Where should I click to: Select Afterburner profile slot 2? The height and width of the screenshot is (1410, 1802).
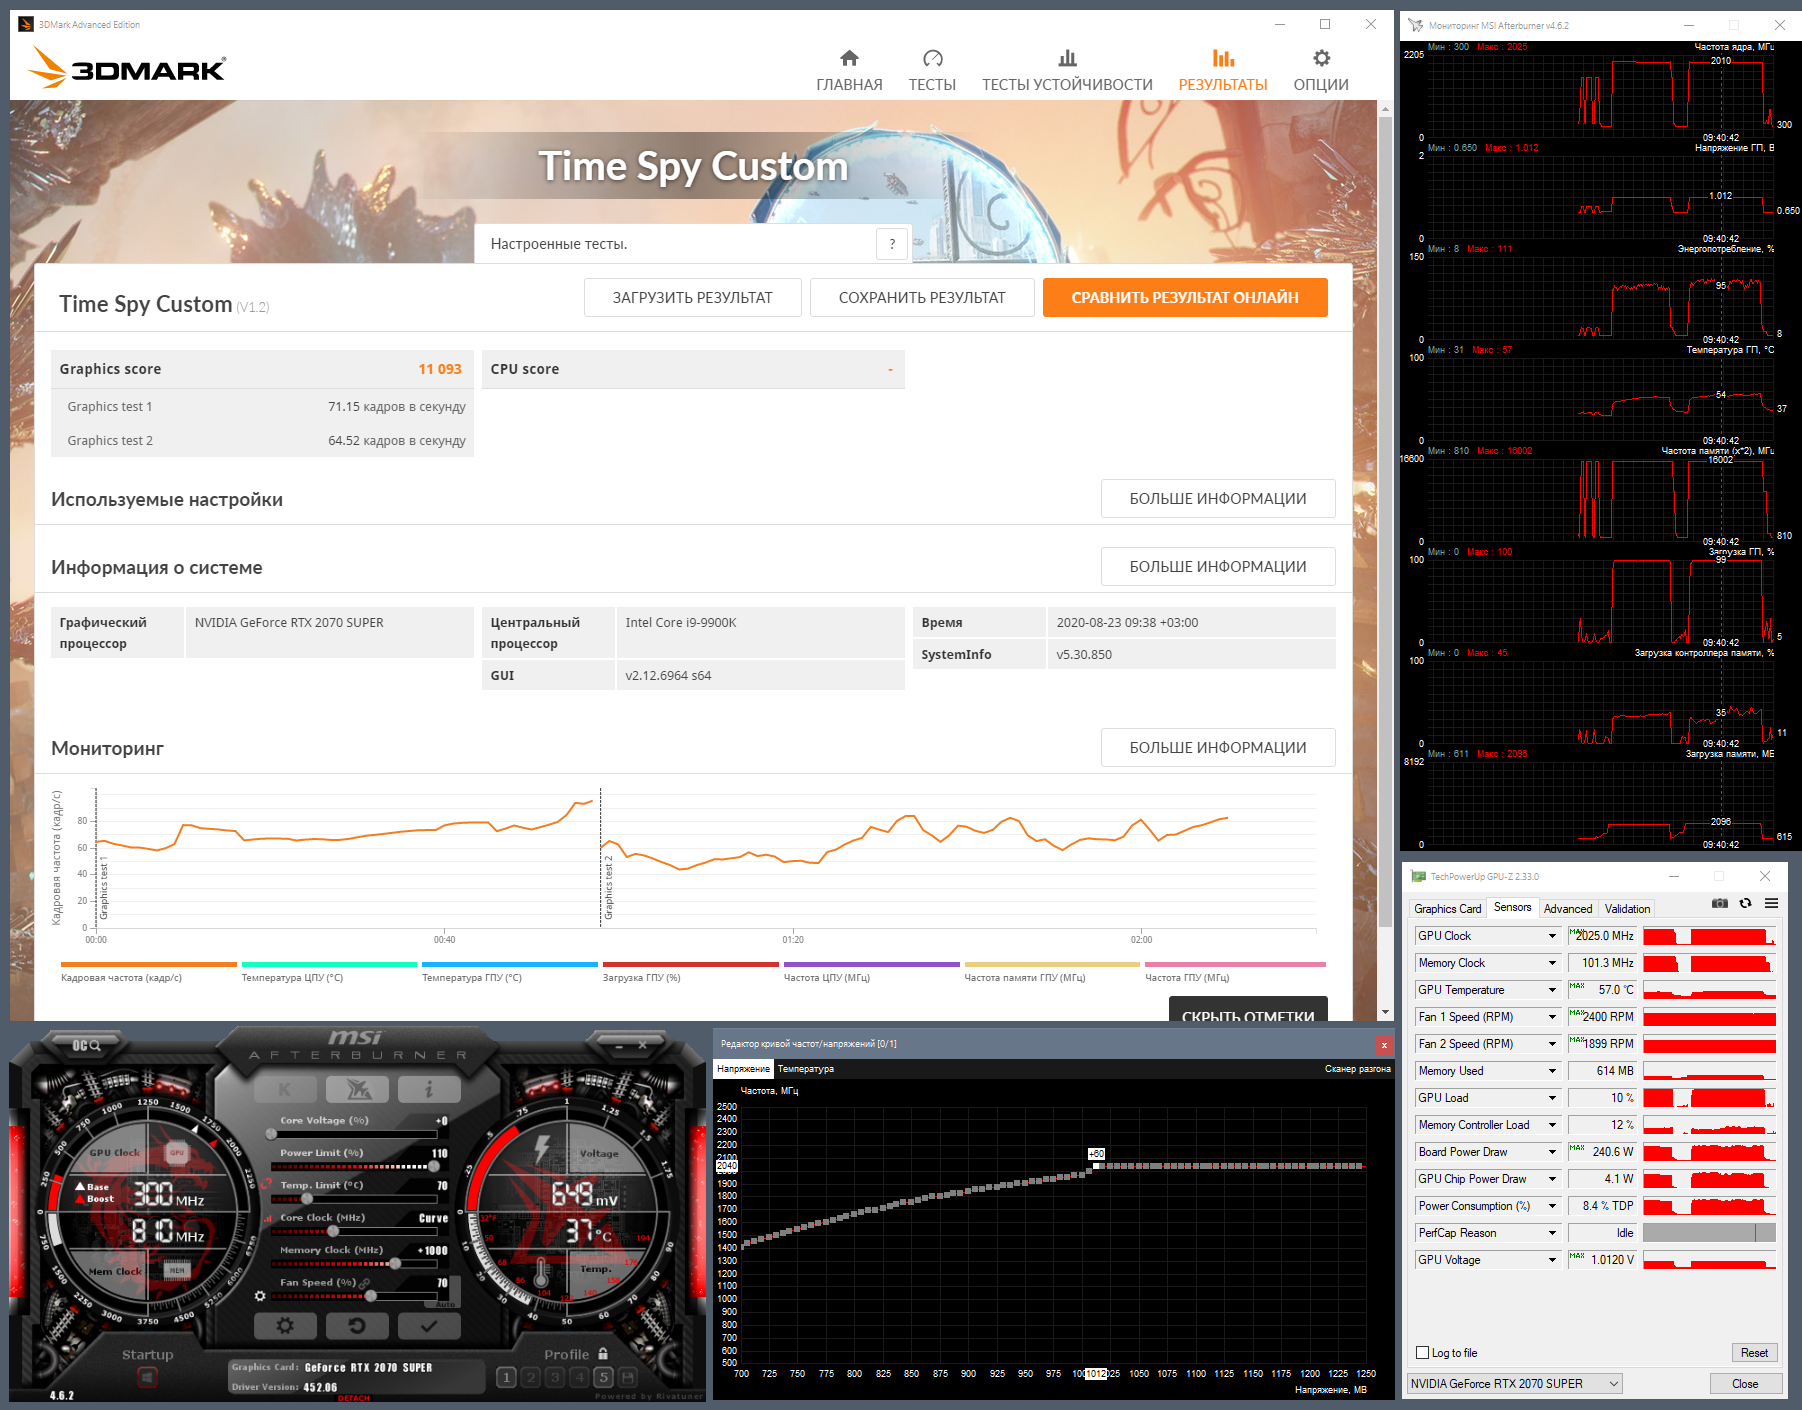[531, 1377]
